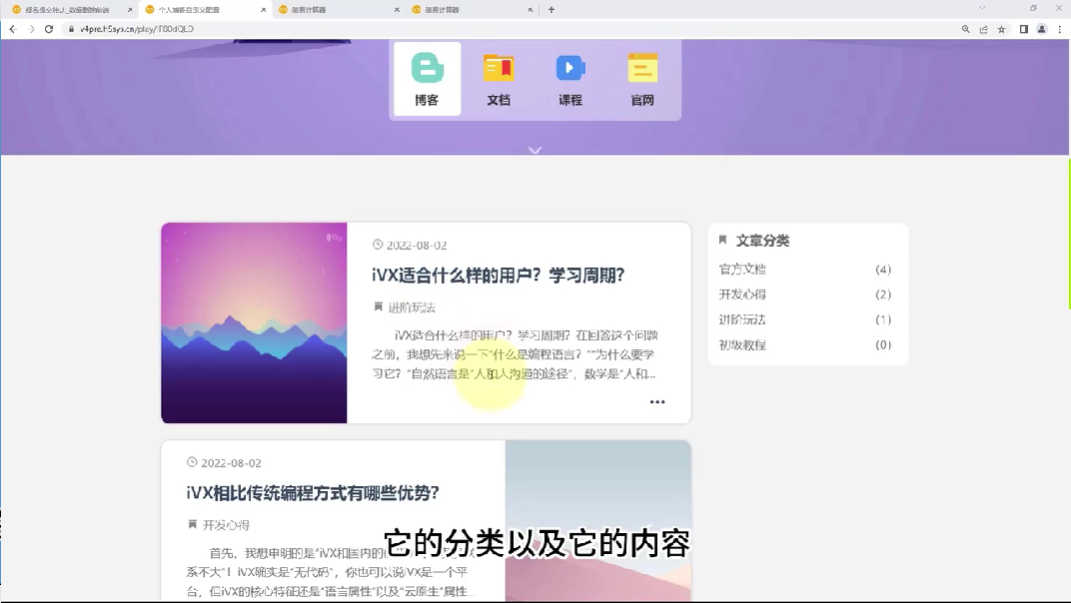Click the (0) count next to 初级教程

coord(883,345)
